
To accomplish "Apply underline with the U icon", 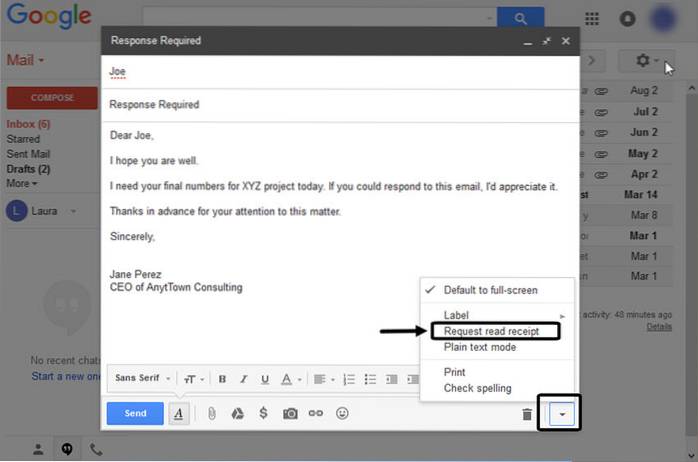I will tap(265, 379).
